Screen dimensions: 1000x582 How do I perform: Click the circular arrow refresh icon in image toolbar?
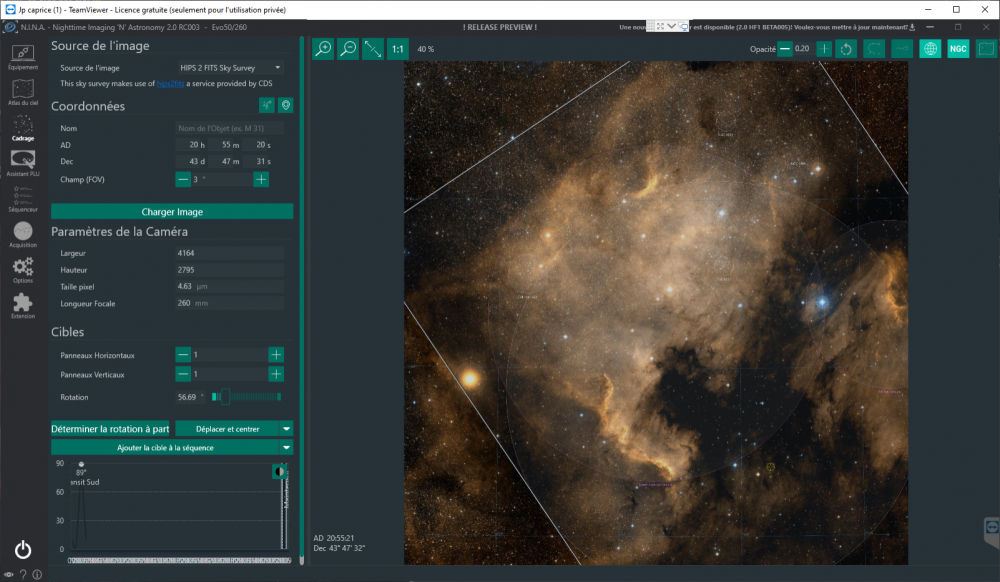pyautogui.click(x=846, y=49)
